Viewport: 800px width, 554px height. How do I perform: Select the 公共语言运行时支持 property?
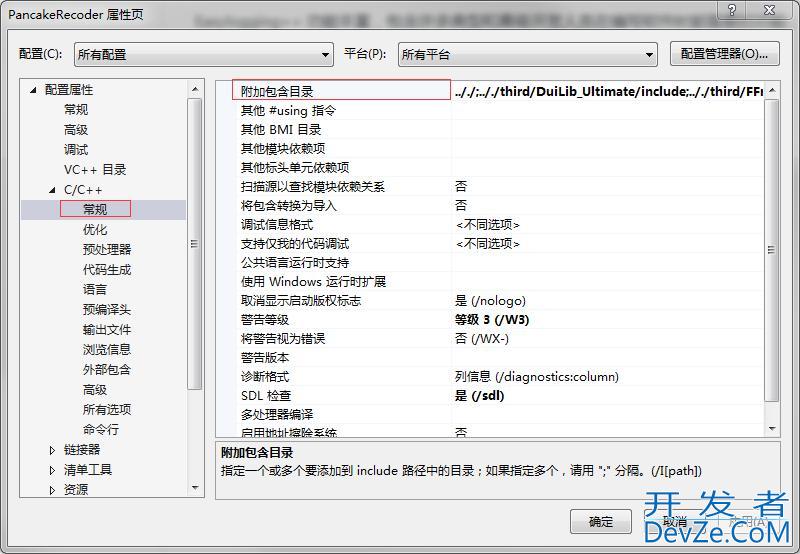click(x=295, y=263)
